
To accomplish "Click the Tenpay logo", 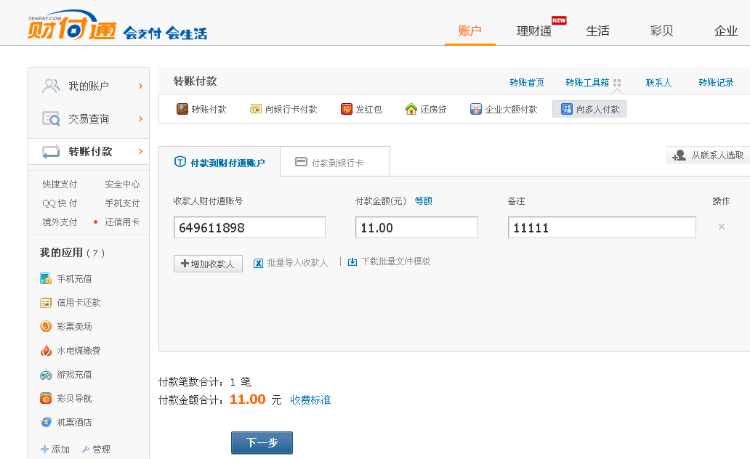I will tap(72, 25).
